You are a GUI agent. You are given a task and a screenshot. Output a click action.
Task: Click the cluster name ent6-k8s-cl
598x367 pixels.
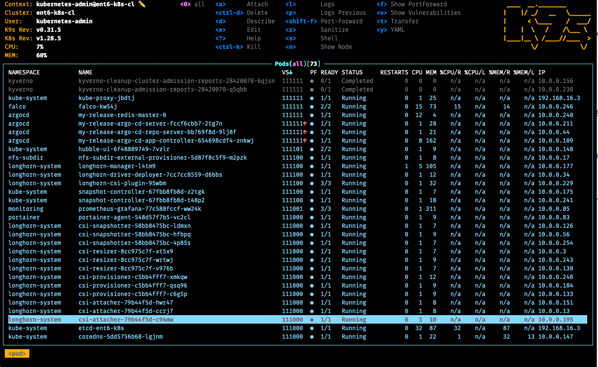56,13
